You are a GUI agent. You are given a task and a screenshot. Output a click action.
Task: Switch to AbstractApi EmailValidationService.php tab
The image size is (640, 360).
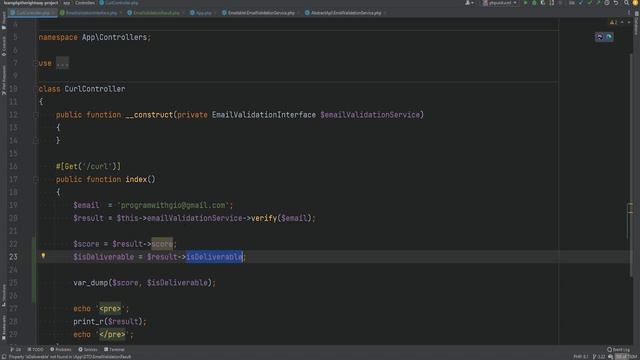(346, 13)
